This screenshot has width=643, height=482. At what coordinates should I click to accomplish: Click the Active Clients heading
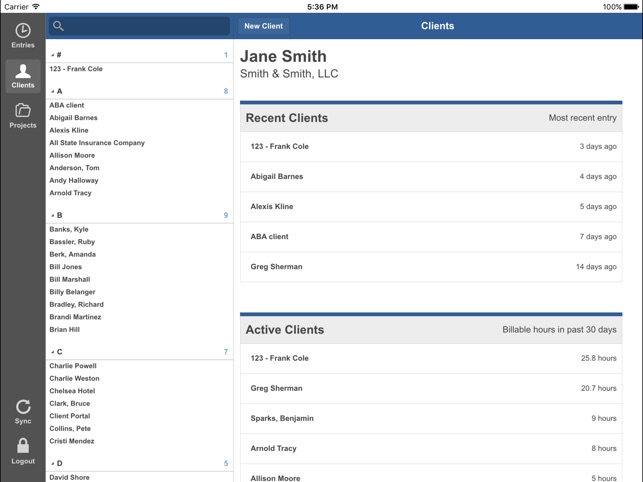(x=285, y=330)
